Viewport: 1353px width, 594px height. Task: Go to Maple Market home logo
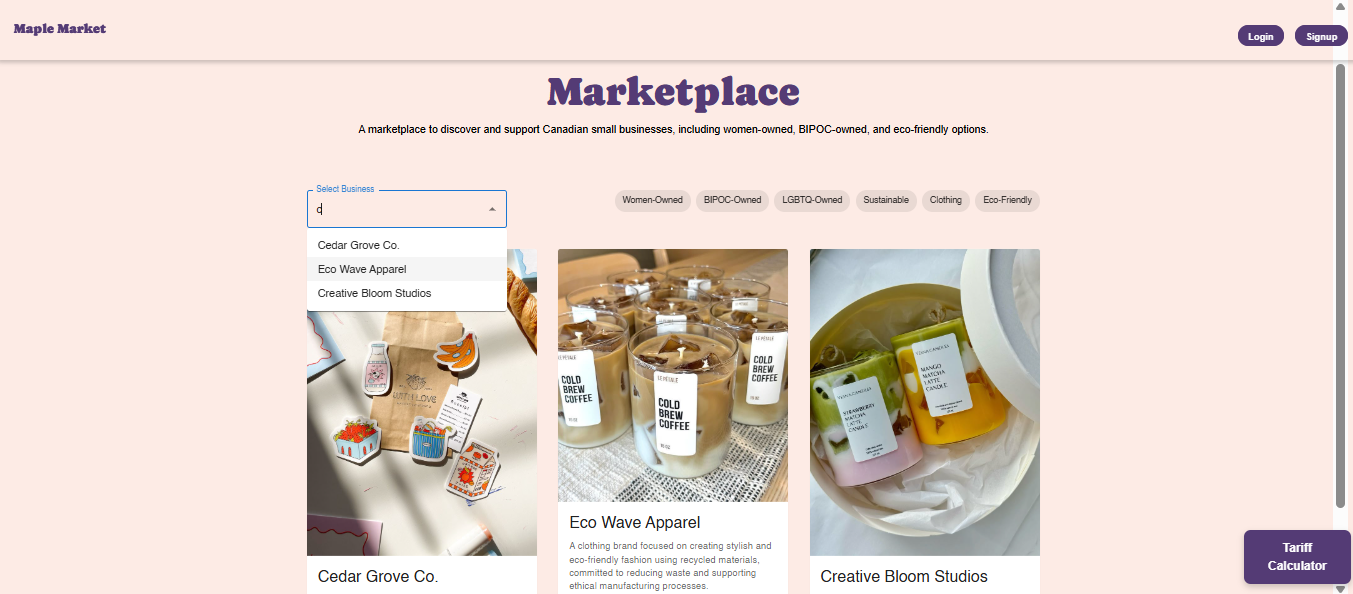(x=60, y=29)
